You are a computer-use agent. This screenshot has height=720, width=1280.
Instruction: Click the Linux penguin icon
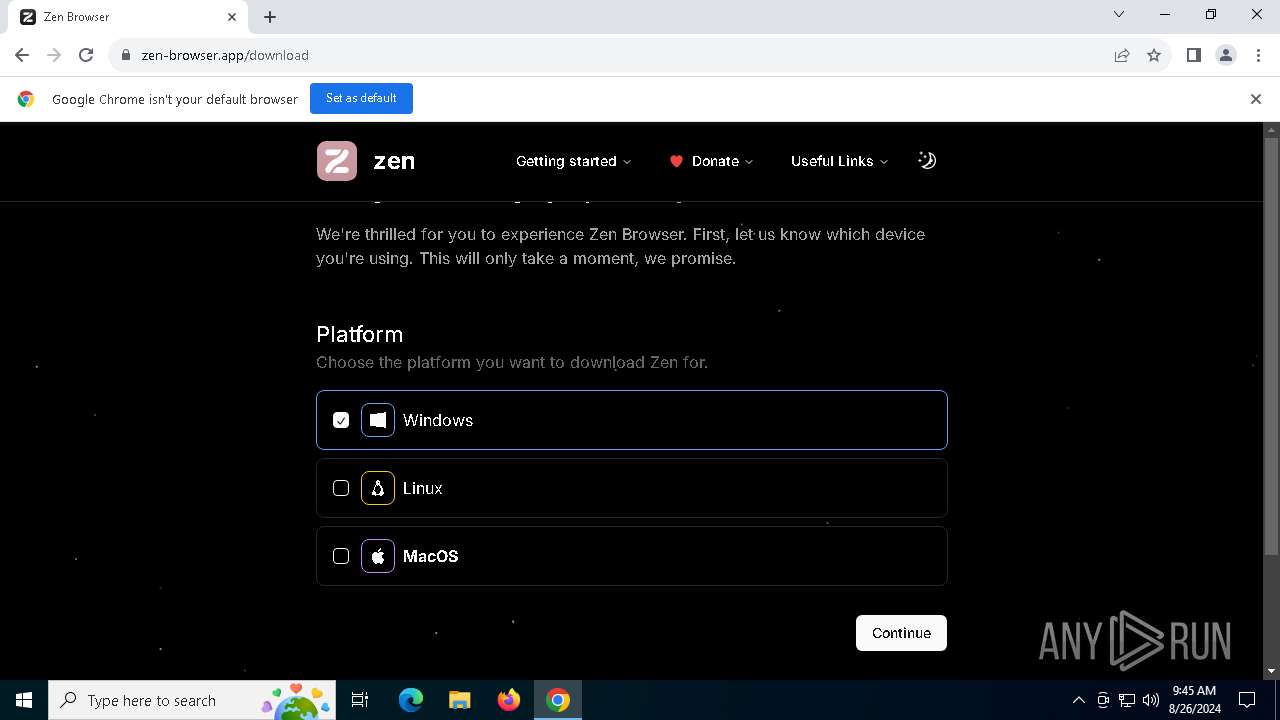pos(378,488)
